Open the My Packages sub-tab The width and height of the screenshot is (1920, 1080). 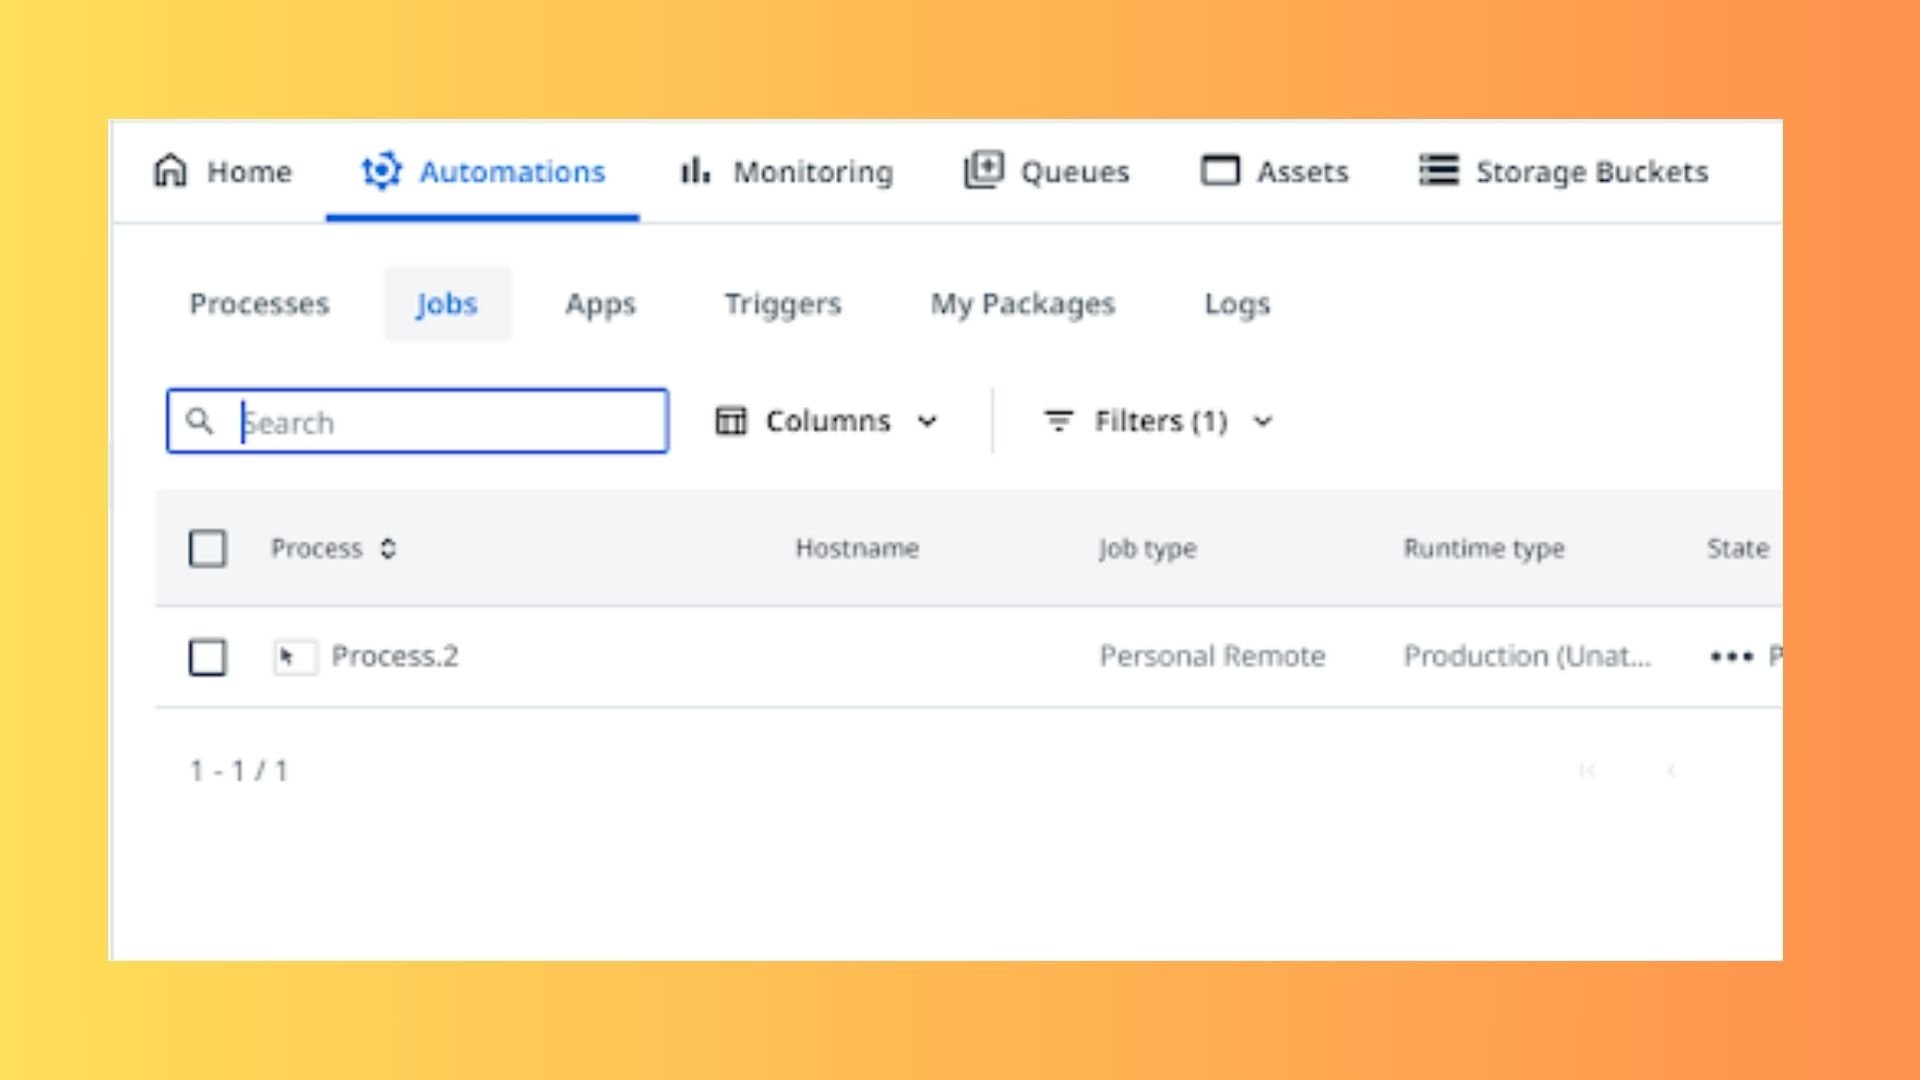1022,304
